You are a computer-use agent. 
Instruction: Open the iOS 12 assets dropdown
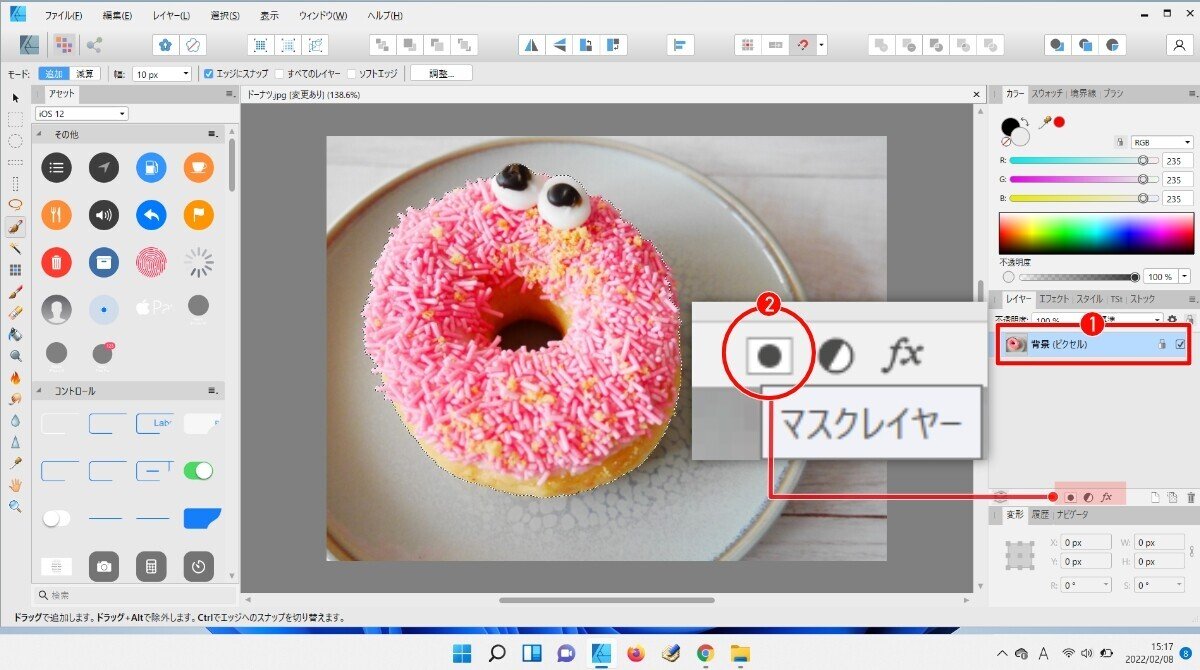click(x=80, y=113)
